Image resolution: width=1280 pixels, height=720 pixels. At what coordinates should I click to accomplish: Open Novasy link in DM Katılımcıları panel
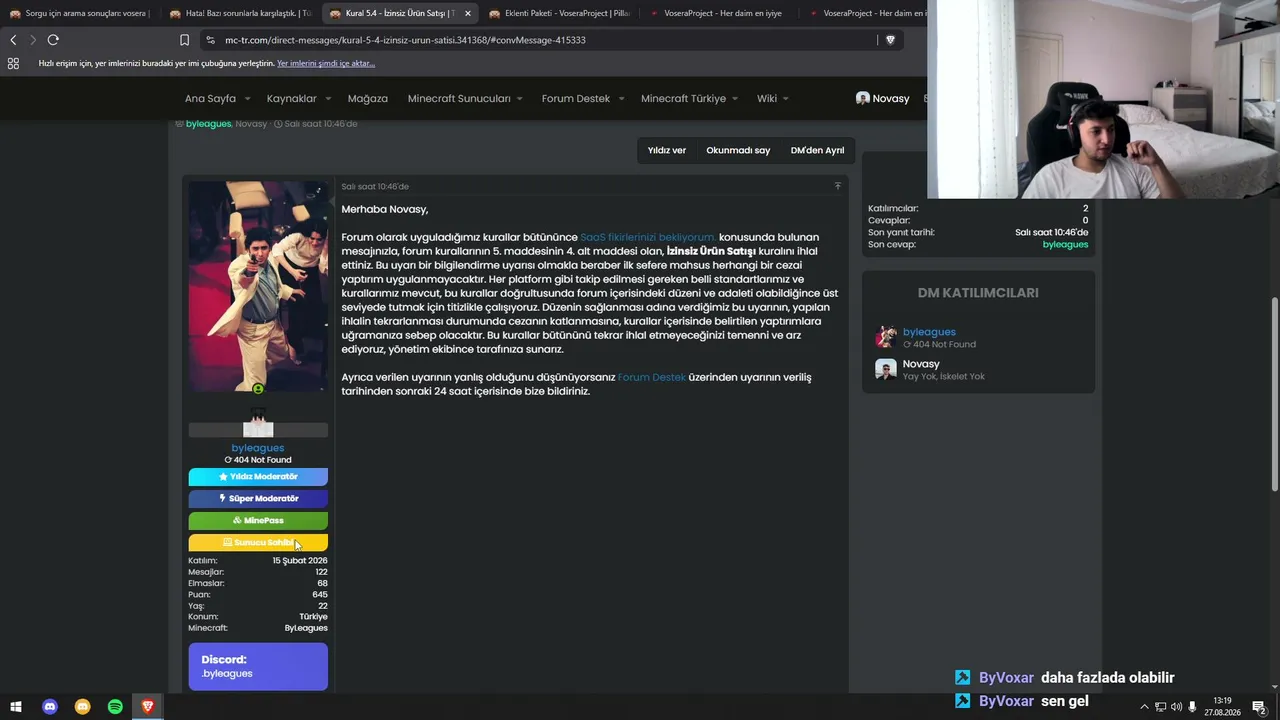point(921,364)
